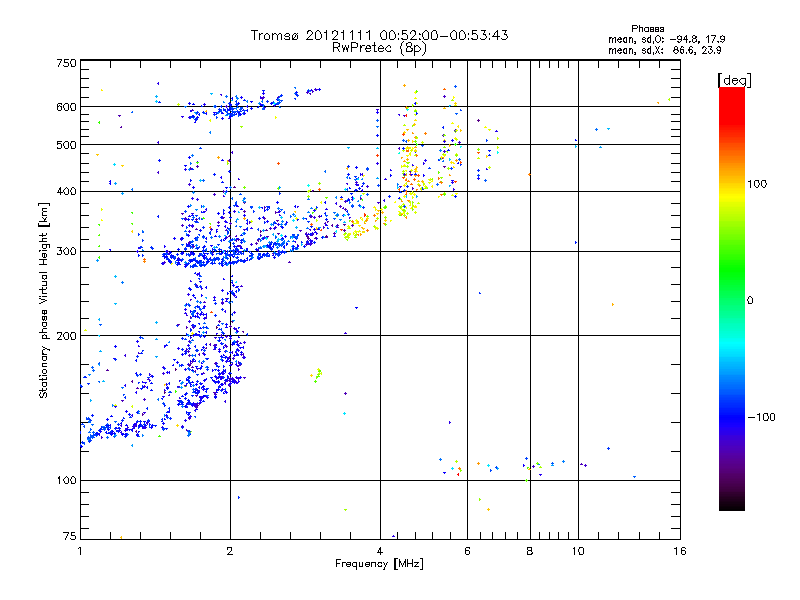Click the colorbar tick label '-100'

pos(761,417)
